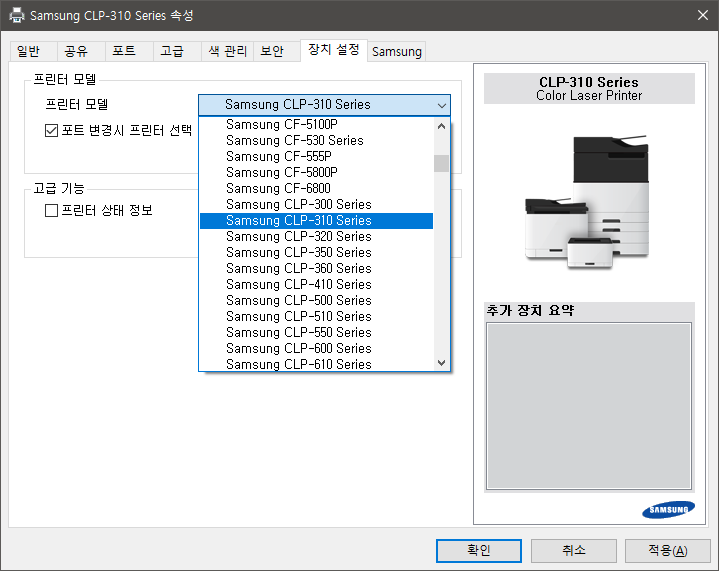Pick Samsung CLP-610 Series option

(316, 364)
